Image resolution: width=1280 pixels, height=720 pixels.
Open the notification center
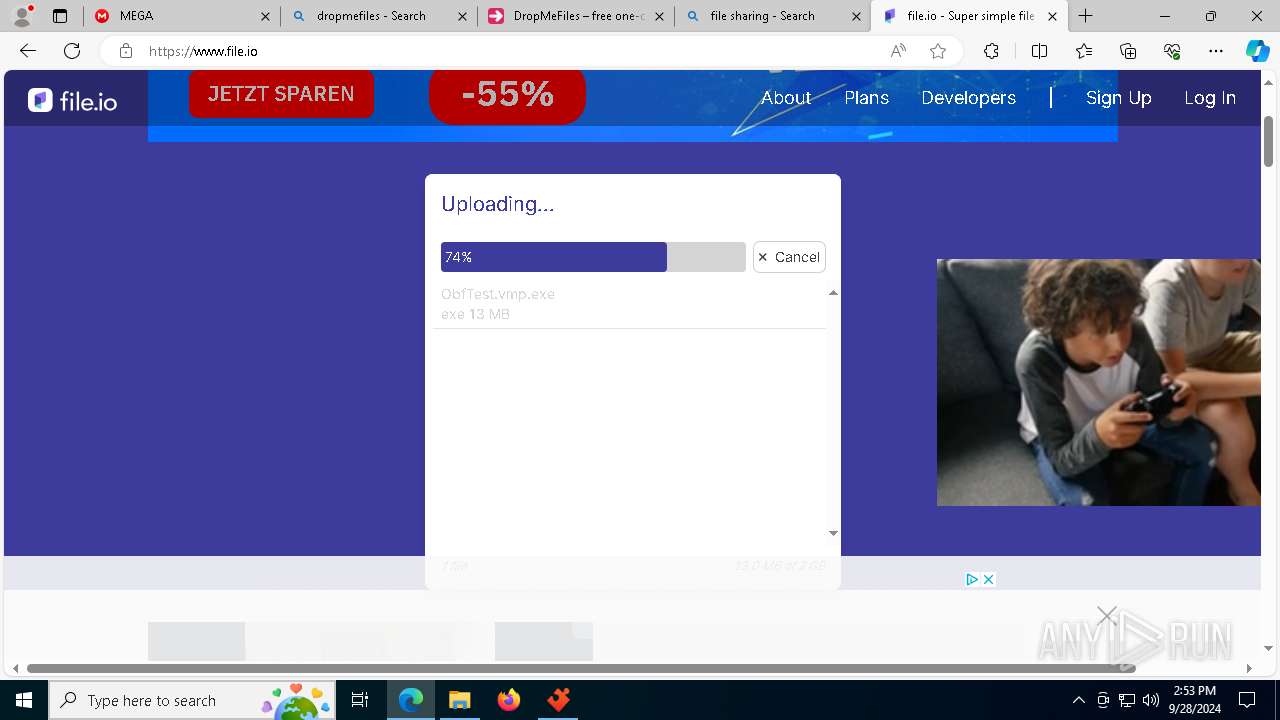coord(1247,700)
